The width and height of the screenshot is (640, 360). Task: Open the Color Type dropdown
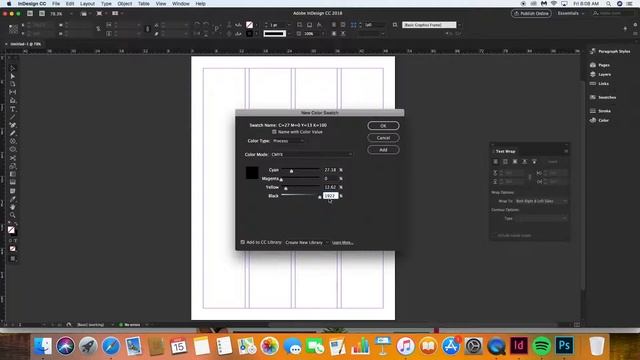pyautogui.click(x=288, y=141)
